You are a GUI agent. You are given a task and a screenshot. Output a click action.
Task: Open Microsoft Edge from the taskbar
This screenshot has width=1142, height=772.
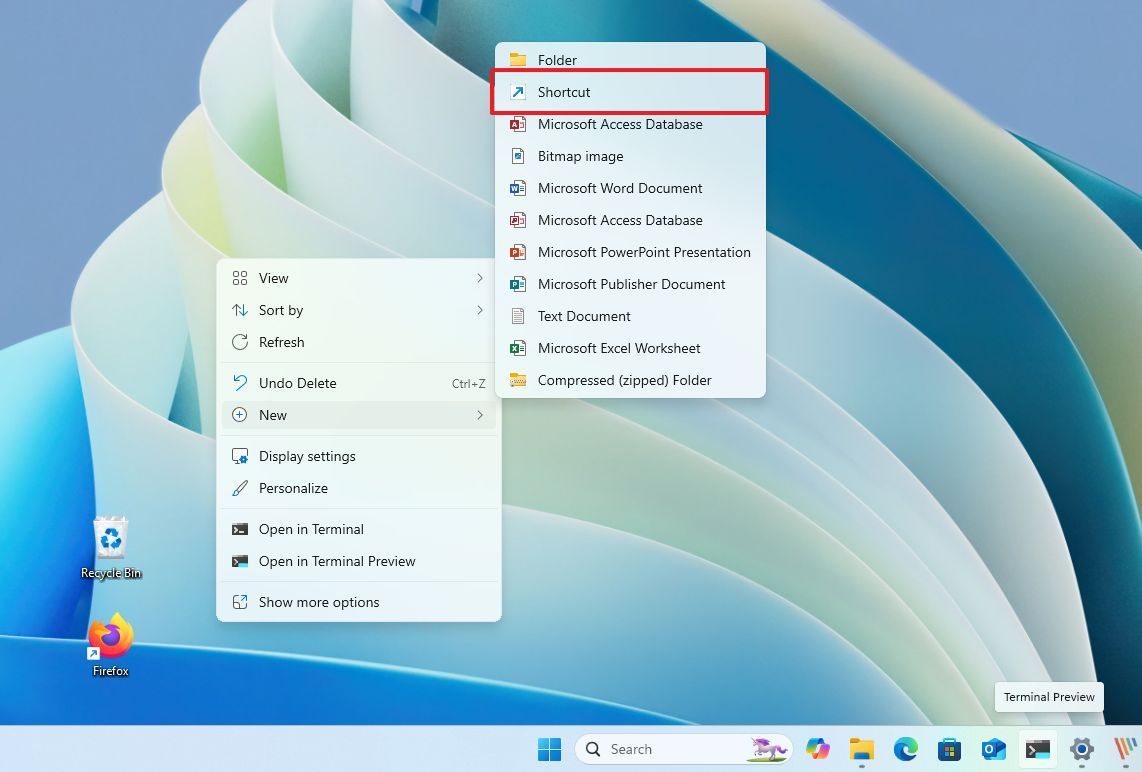coord(905,748)
